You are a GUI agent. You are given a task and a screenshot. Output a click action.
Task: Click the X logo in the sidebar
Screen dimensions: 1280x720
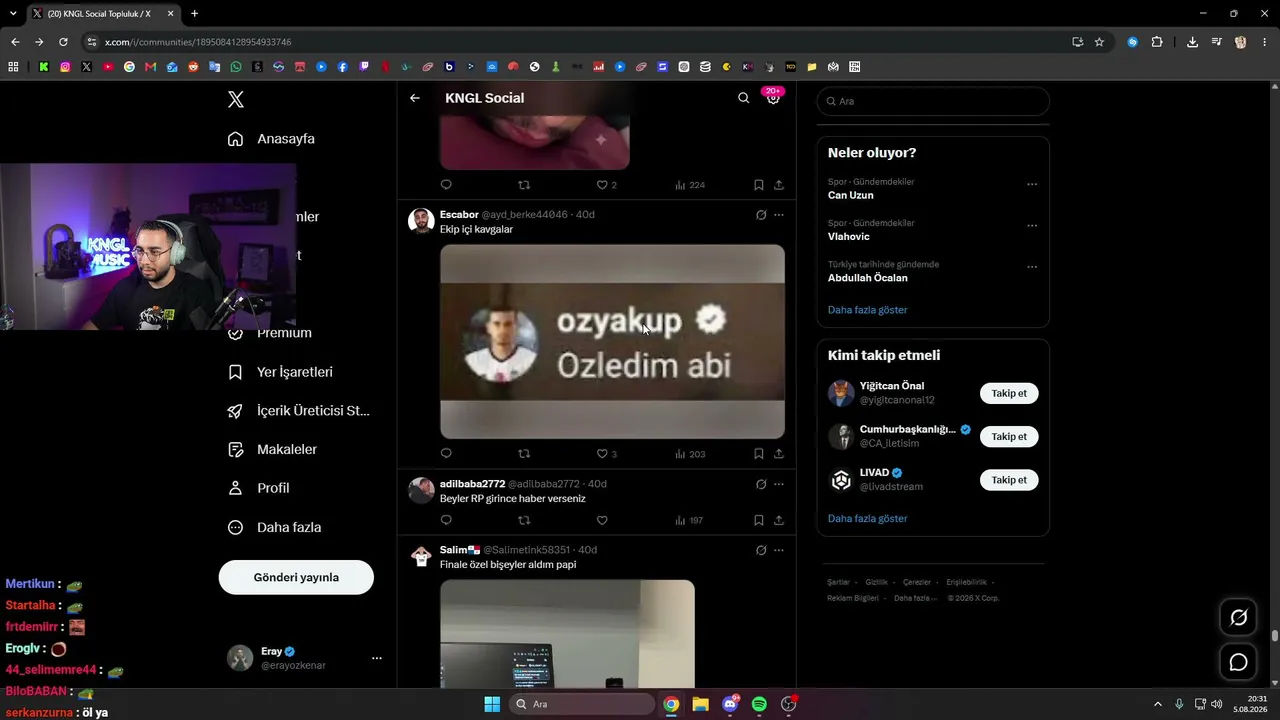coord(236,99)
